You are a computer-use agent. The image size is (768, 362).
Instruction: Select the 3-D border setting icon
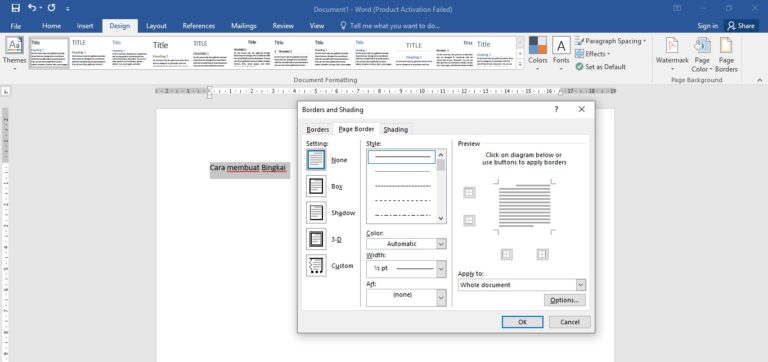point(316,239)
